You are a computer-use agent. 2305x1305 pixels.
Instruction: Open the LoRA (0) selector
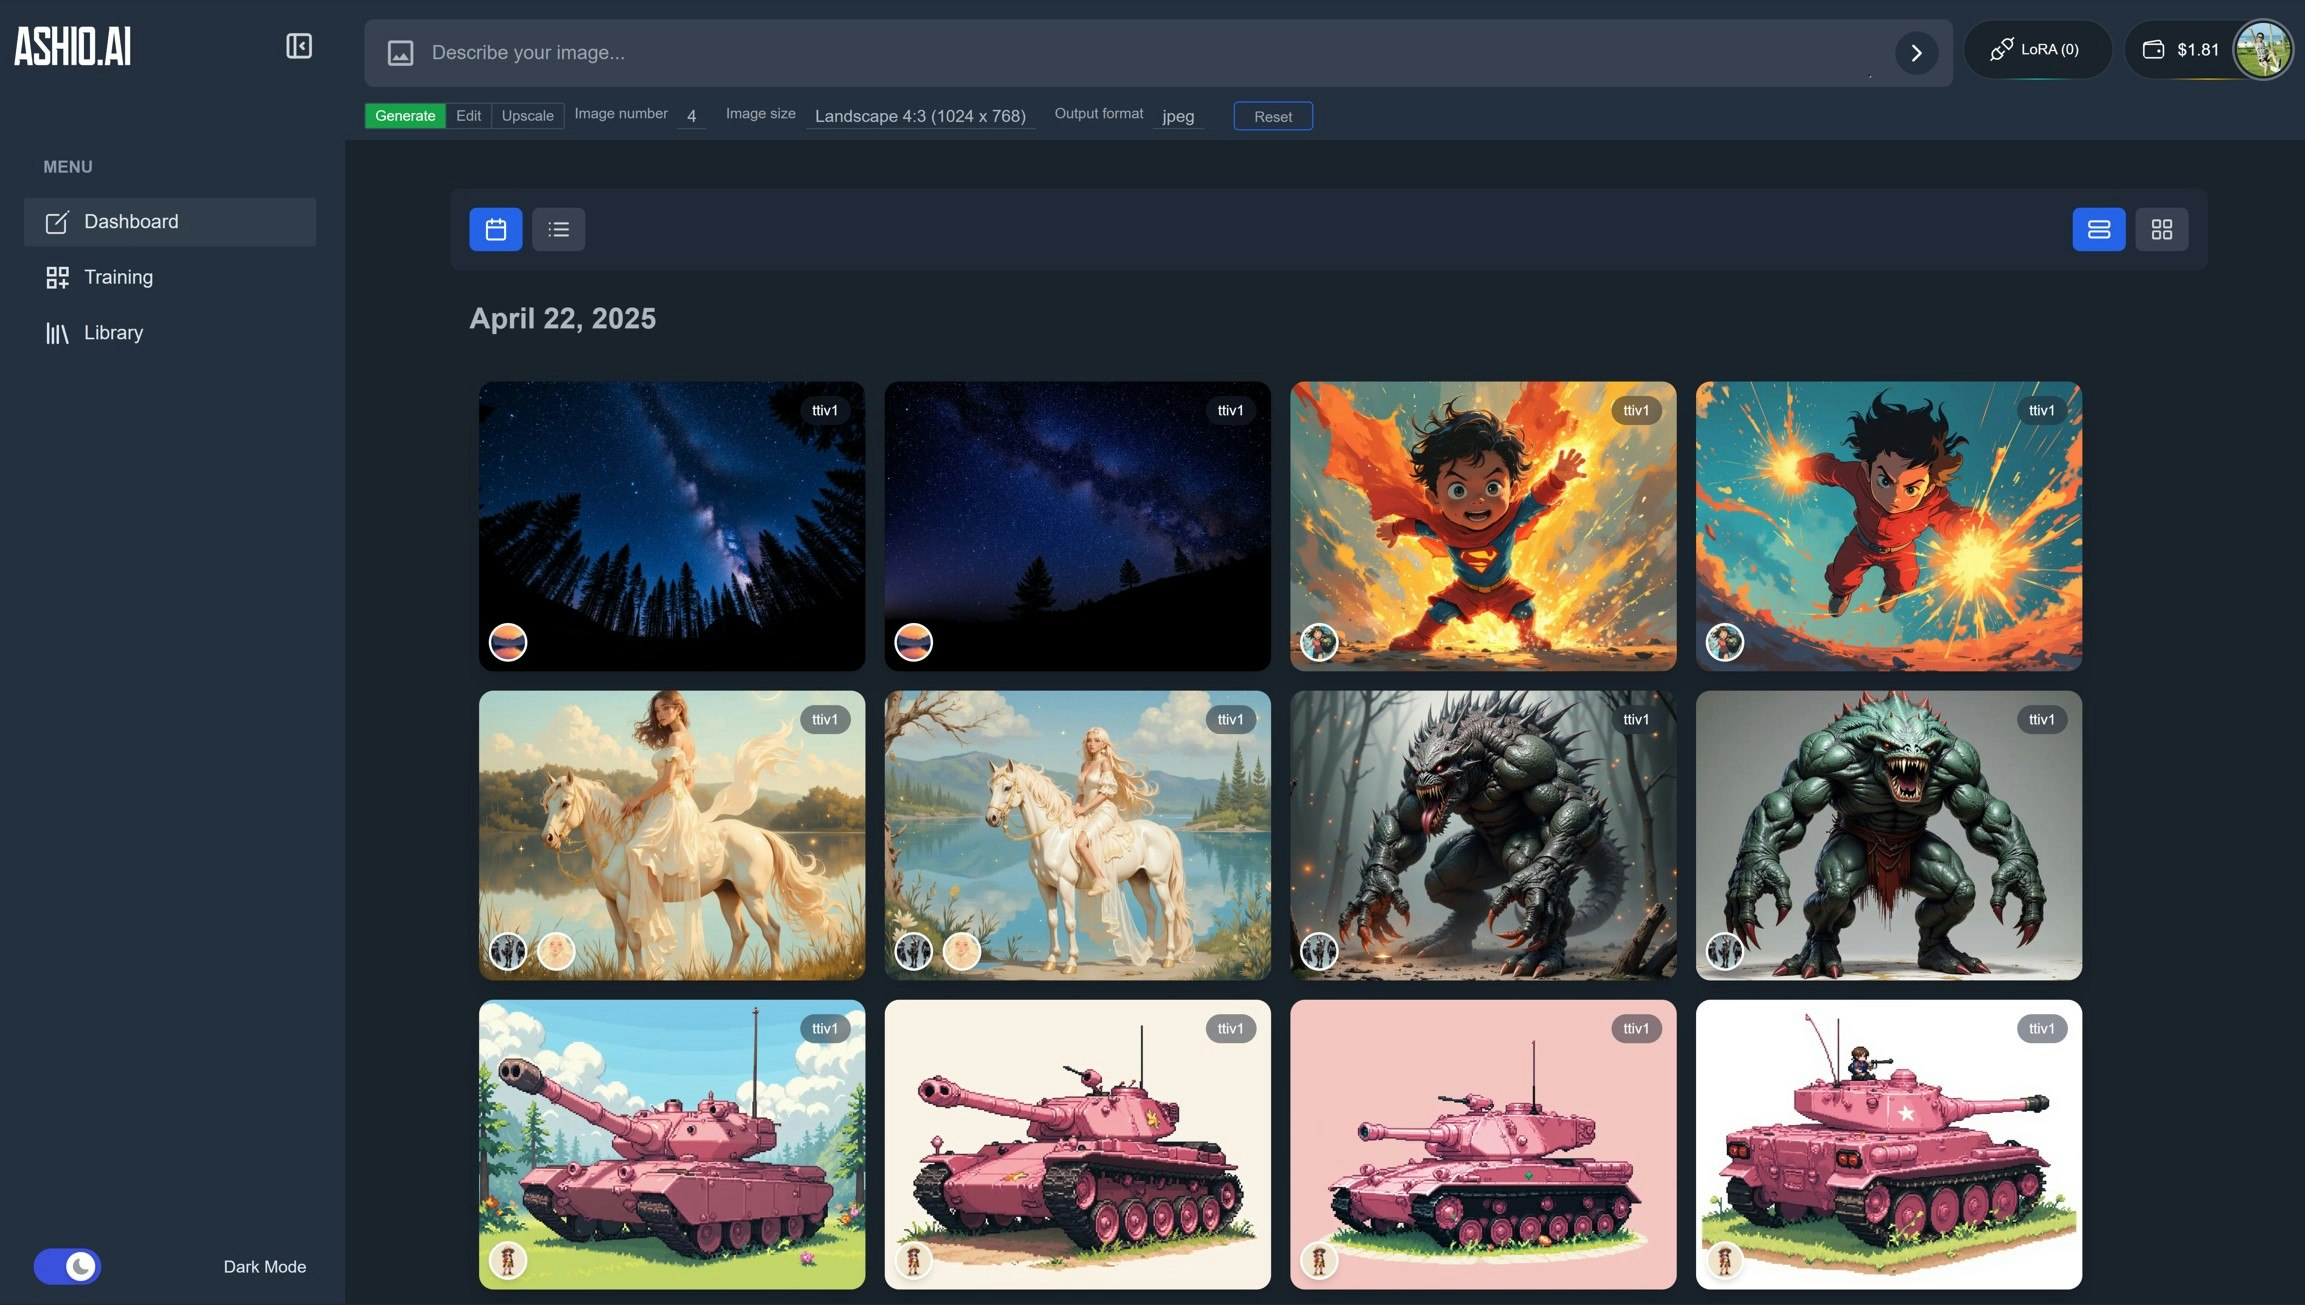click(2036, 50)
